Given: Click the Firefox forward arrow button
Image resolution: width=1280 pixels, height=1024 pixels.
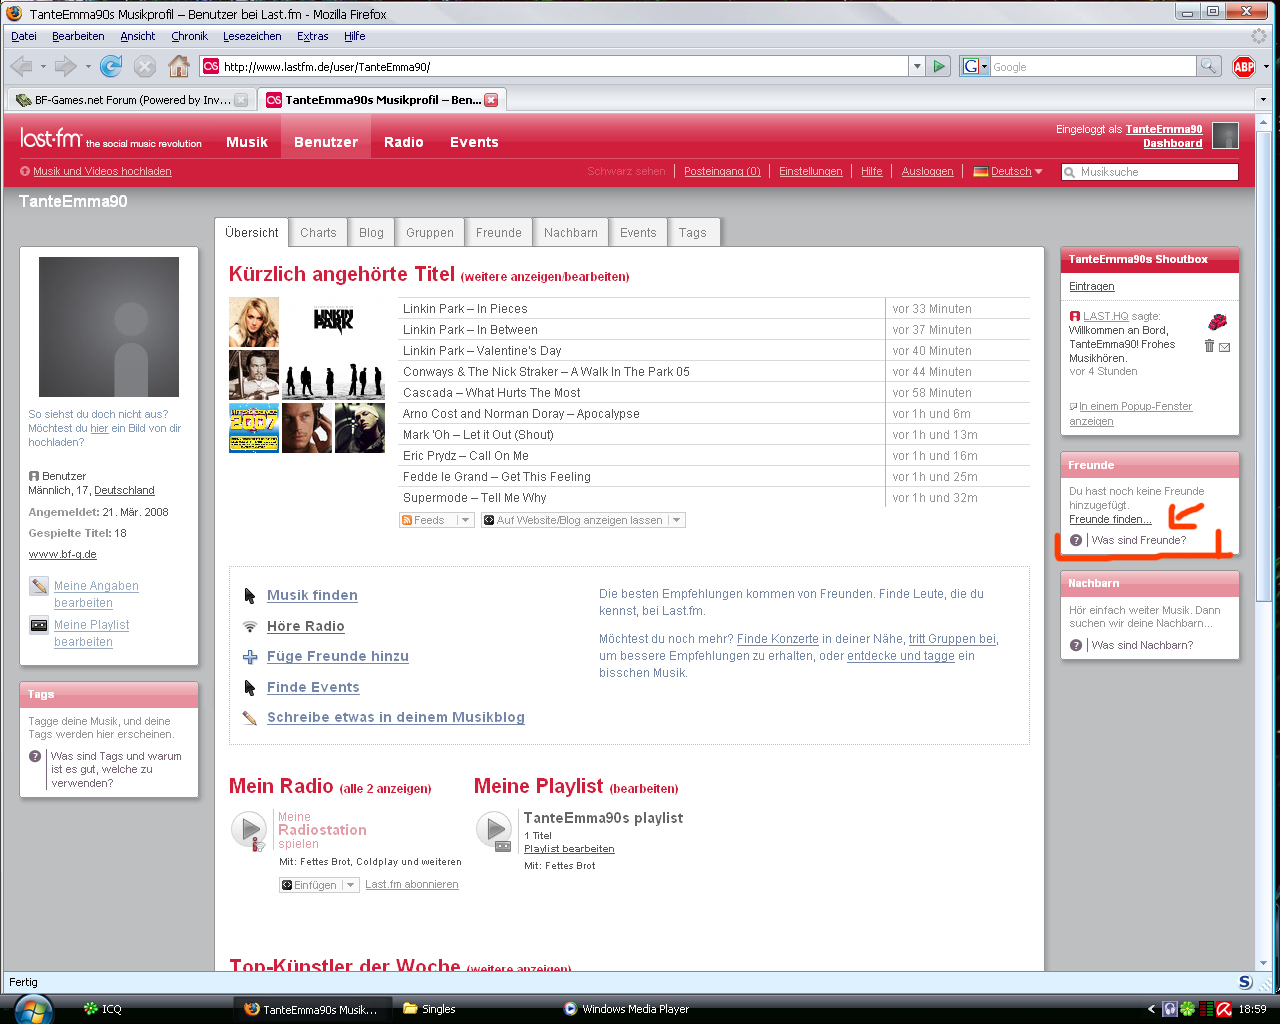Looking at the screenshot, I should click(65, 67).
